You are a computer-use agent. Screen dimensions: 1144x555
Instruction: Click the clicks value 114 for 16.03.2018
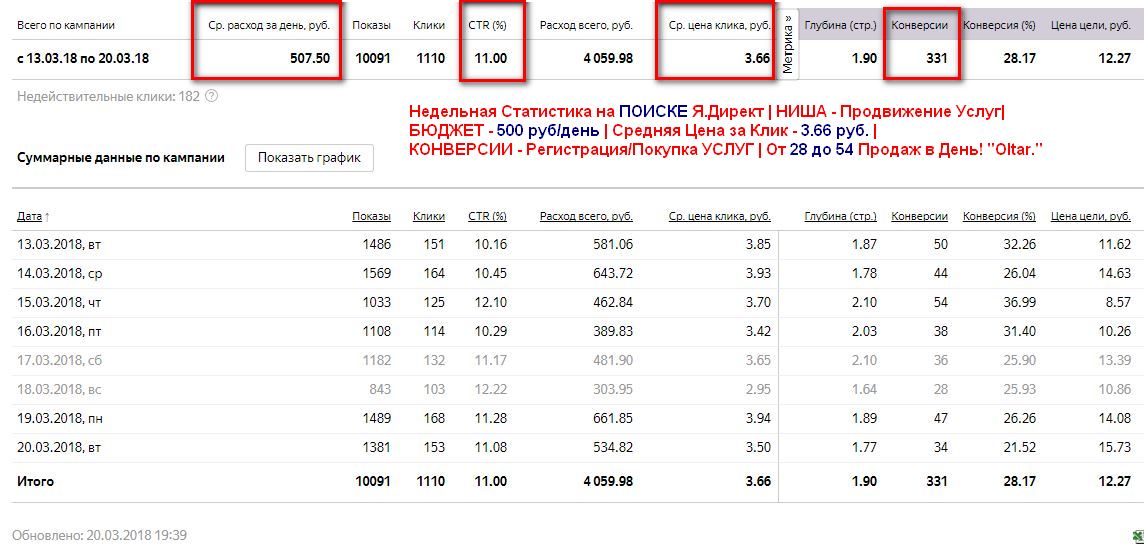435,332
